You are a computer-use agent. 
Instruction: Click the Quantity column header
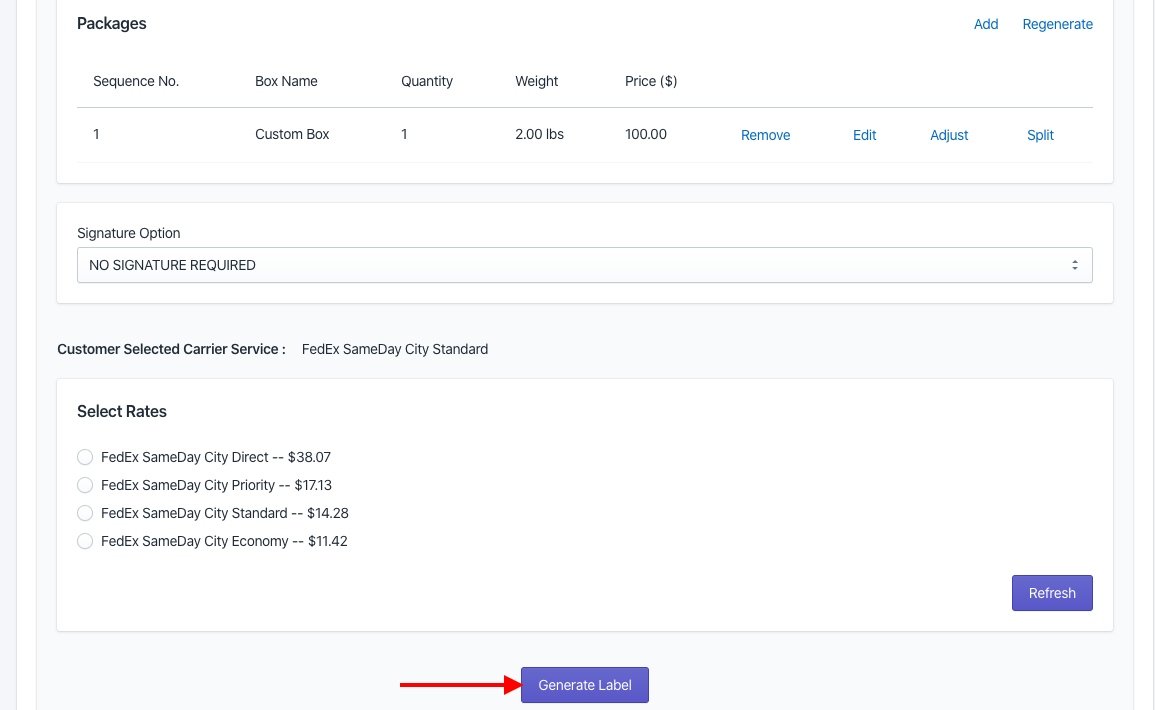coord(426,81)
